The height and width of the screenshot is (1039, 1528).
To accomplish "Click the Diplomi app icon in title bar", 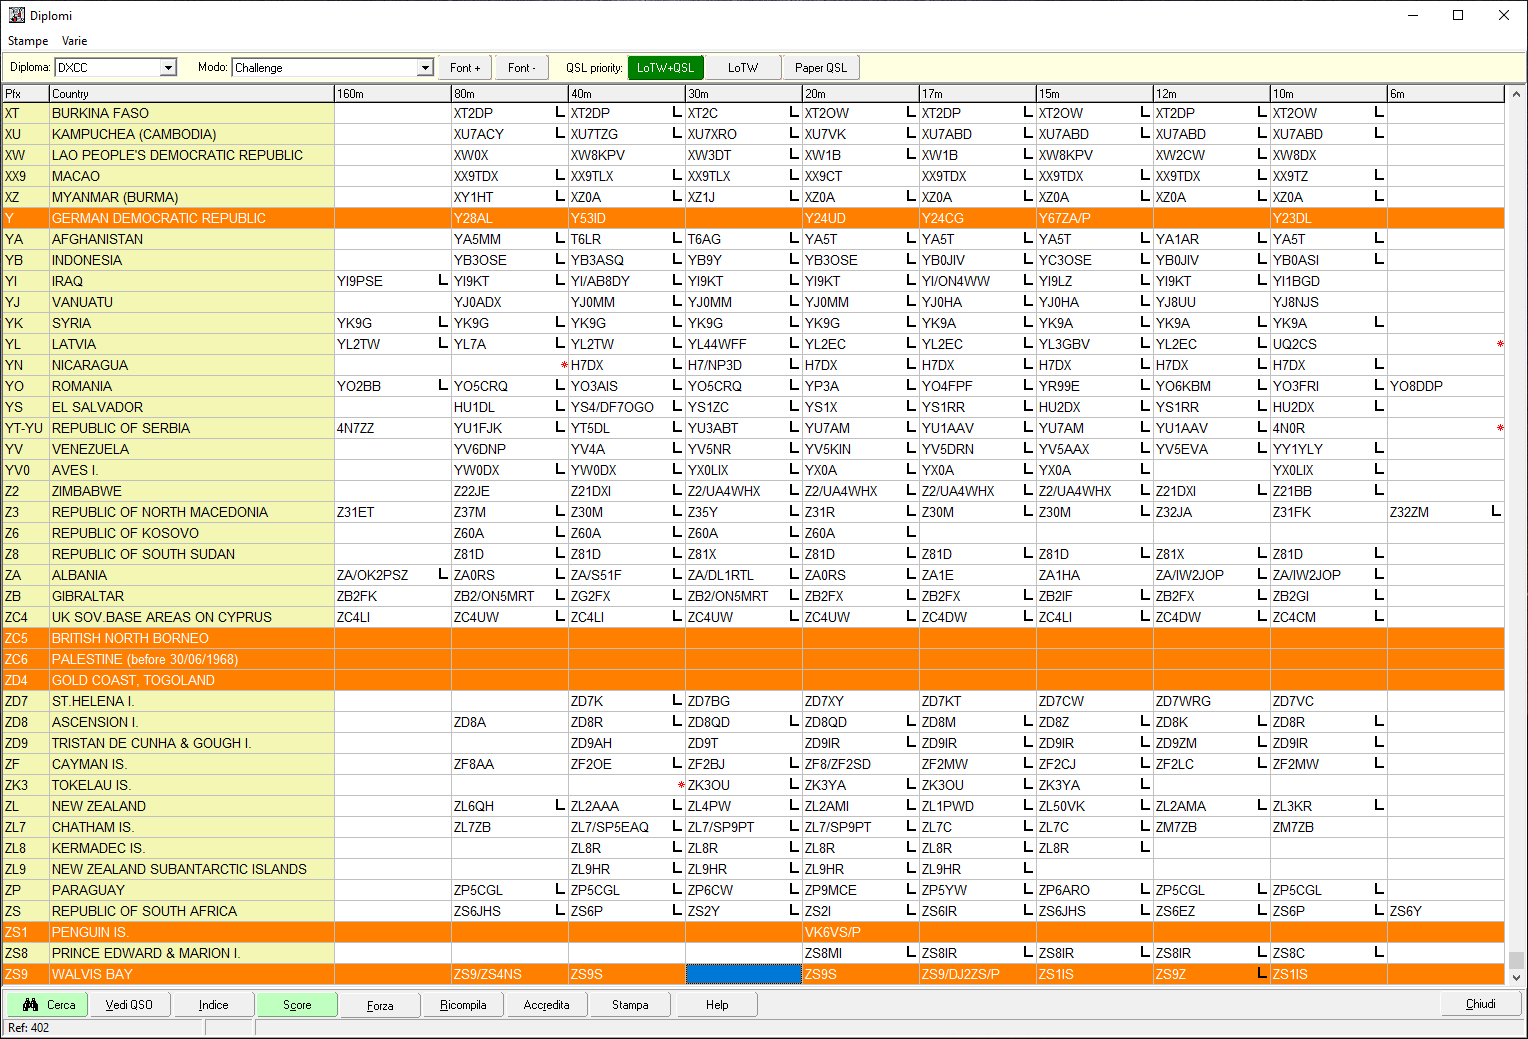I will (x=16, y=15).
